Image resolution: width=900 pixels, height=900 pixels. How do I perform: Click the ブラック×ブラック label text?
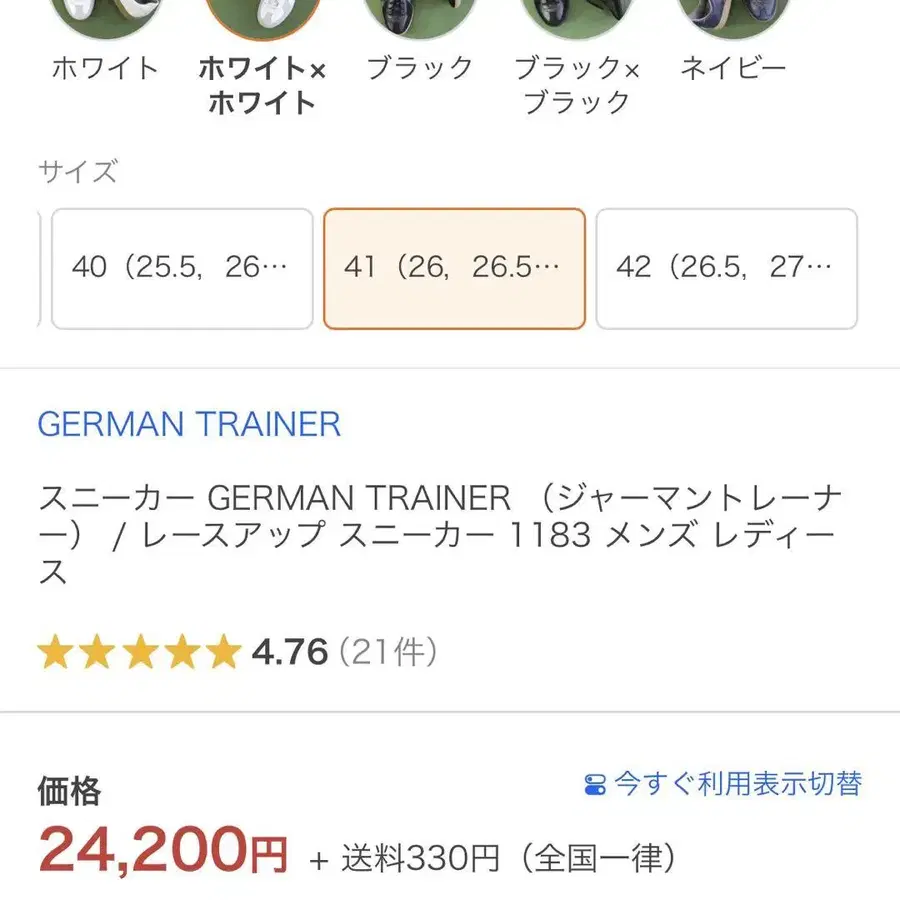(576, 85)
